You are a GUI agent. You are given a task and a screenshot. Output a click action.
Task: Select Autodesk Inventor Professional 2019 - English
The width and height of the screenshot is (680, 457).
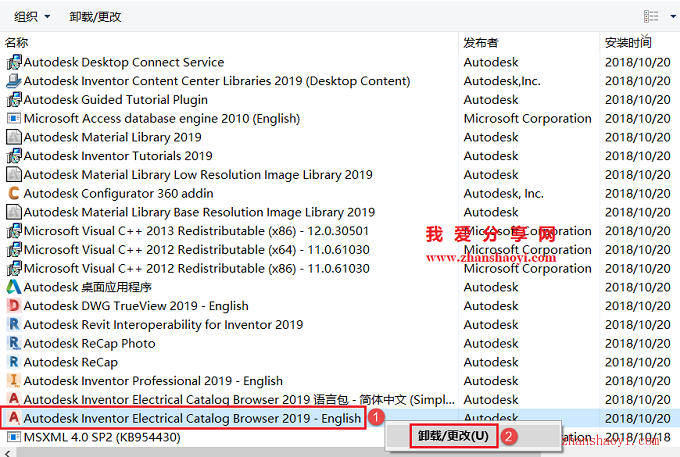click(153, 381)
